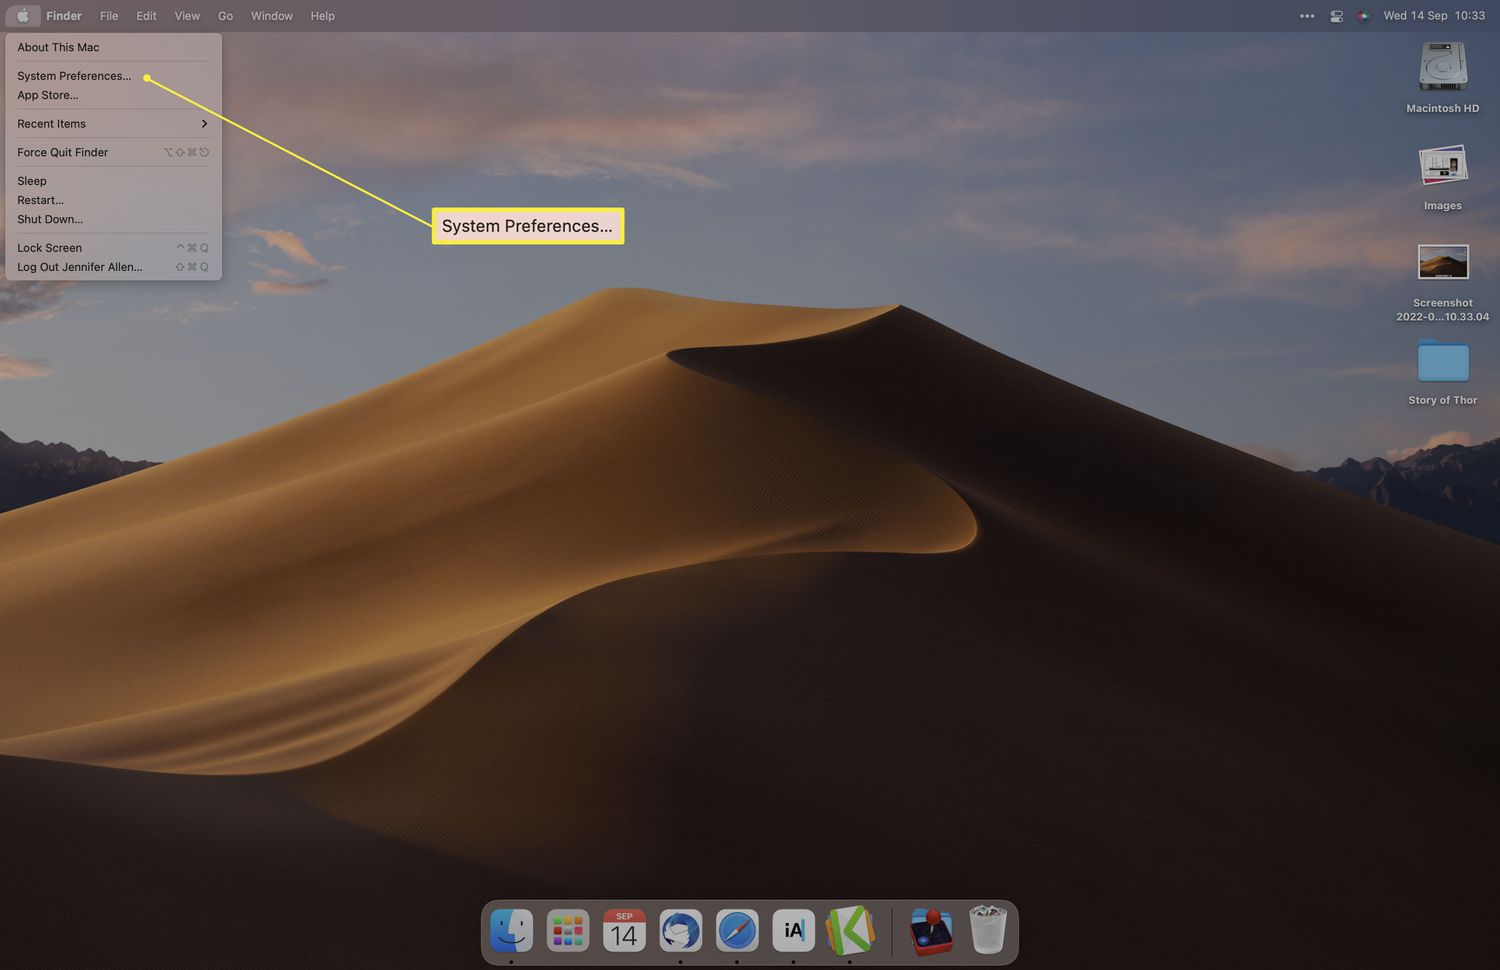Click Shut Down… in Apple menu
Image resolution: width=1500 pixels, height=970 pixels.
tap(50, 219)
